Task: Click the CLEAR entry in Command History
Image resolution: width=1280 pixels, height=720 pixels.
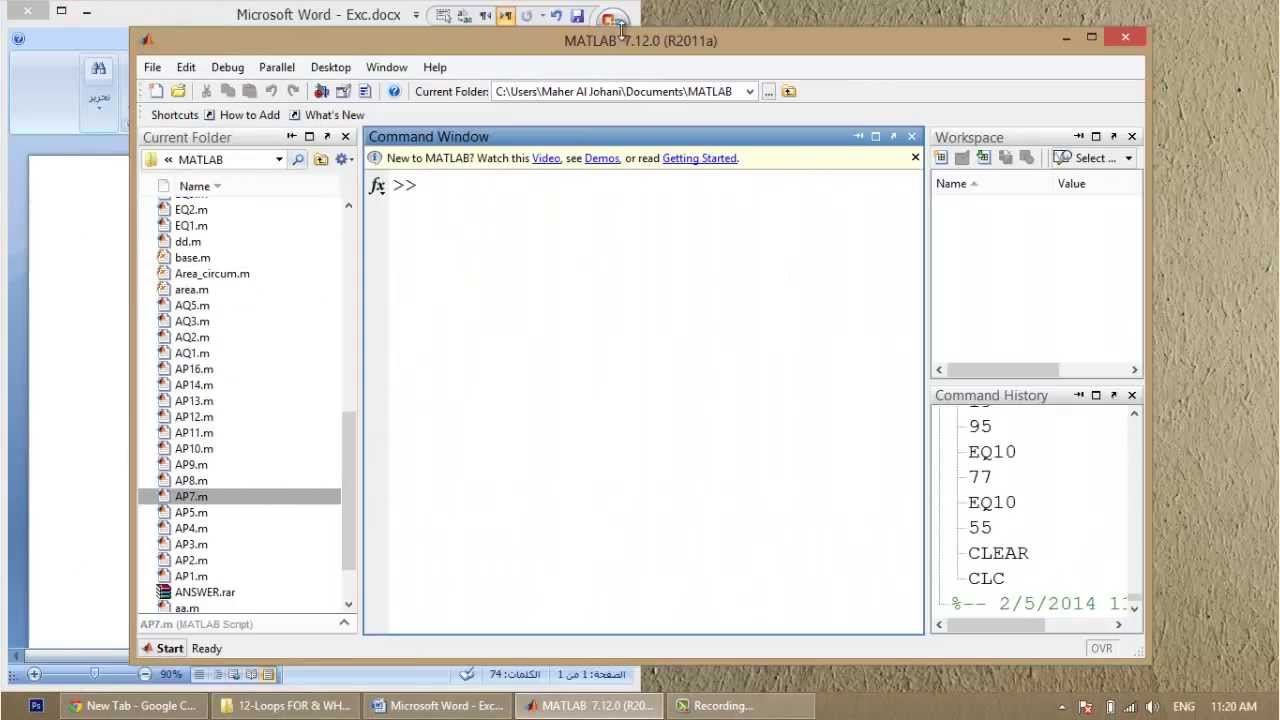Action: tap(998, 553)
